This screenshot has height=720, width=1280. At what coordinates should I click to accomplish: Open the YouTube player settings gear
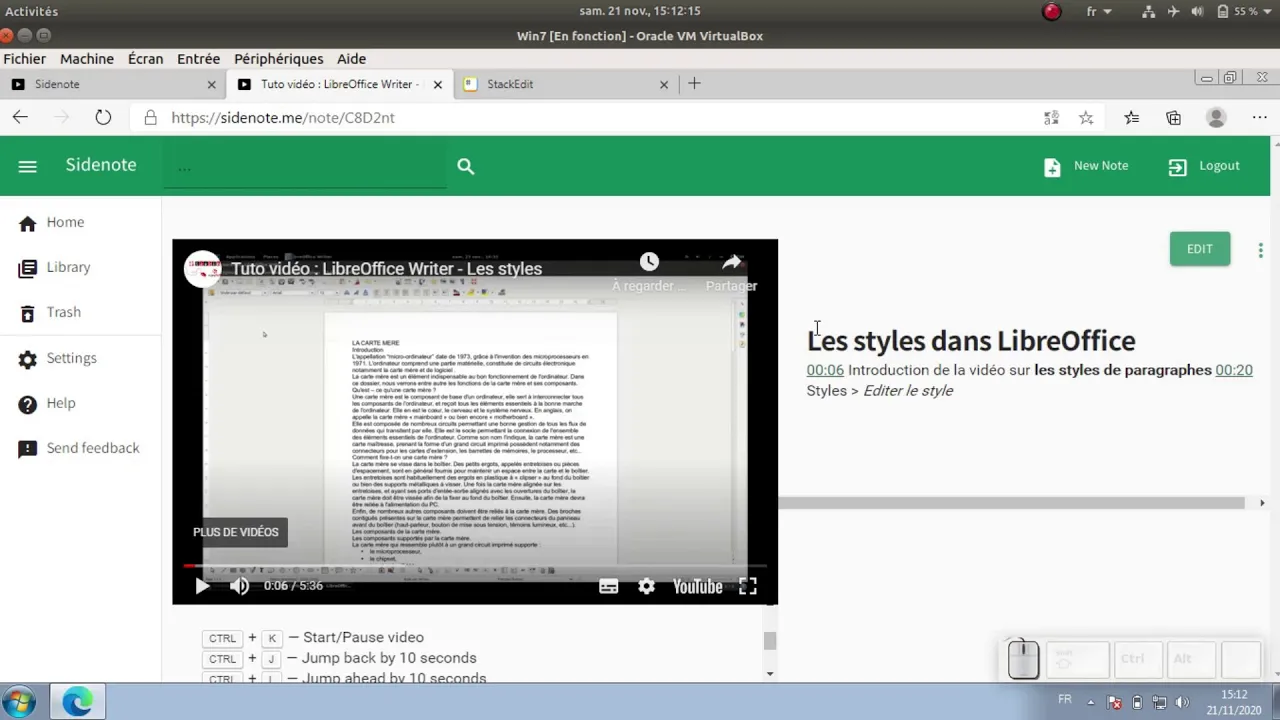(646, 587)
